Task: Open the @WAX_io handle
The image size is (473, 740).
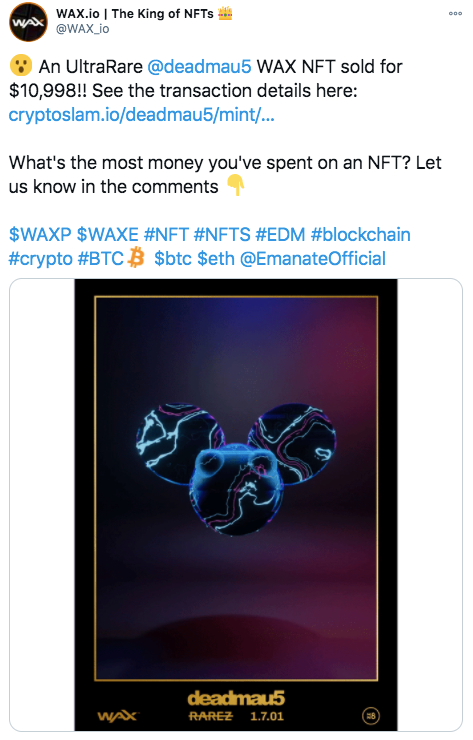Action: click(x=83, y=29)
